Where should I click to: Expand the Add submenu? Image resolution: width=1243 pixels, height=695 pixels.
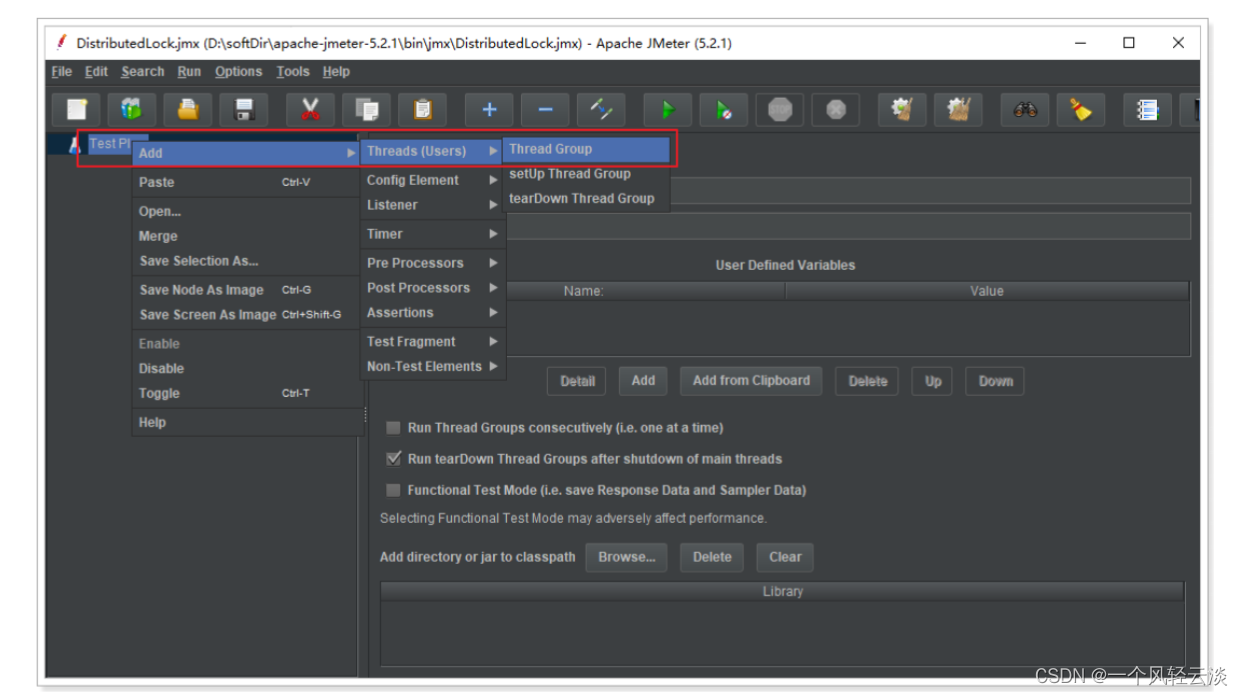coord(246,153)
